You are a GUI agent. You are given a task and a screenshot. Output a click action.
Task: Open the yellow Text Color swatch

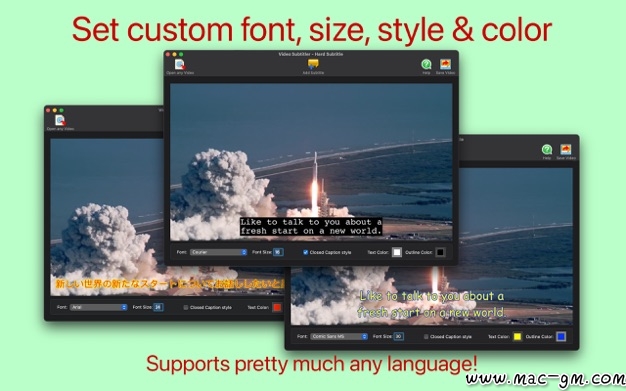[517, 337]
